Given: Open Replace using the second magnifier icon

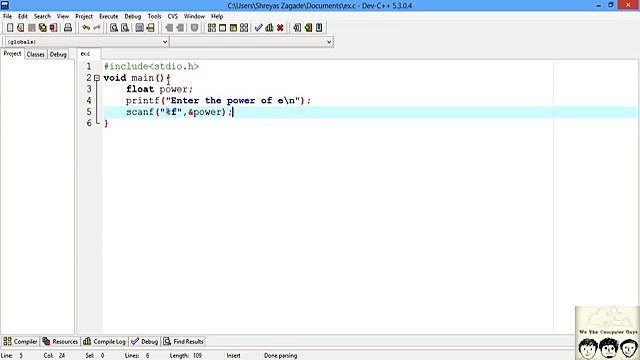Looking at the screenshot, I should pos(125,28).
